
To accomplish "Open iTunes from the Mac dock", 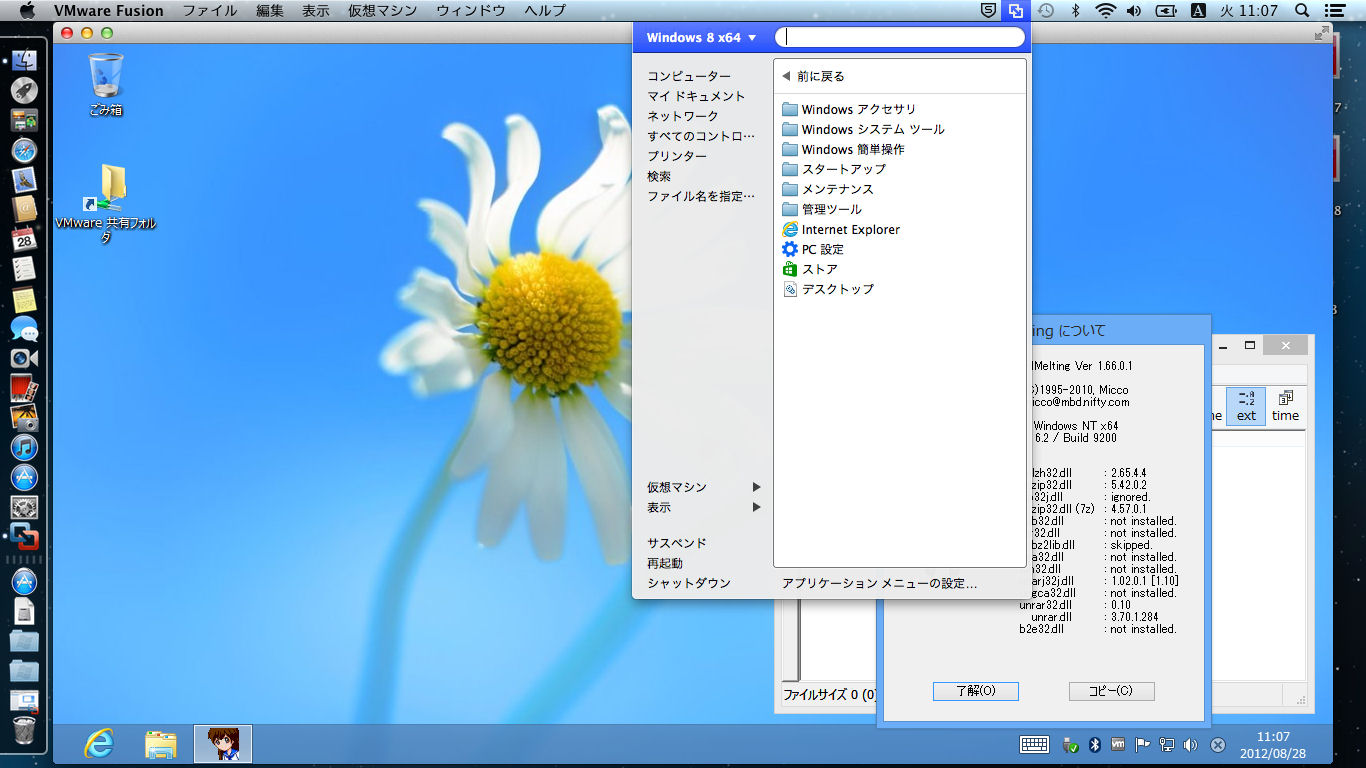I will pos(24,447).
